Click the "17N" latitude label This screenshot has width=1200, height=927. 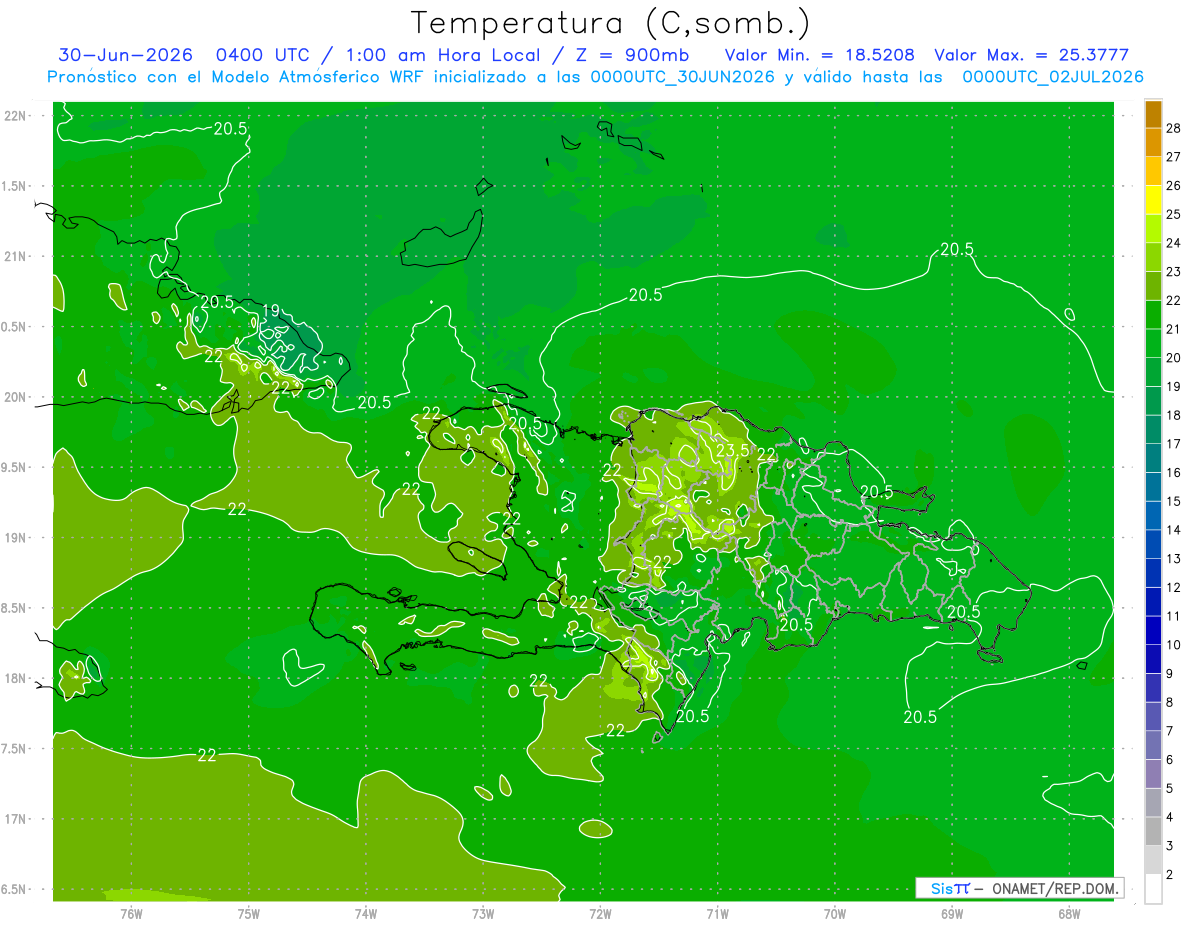click(16, 820)
